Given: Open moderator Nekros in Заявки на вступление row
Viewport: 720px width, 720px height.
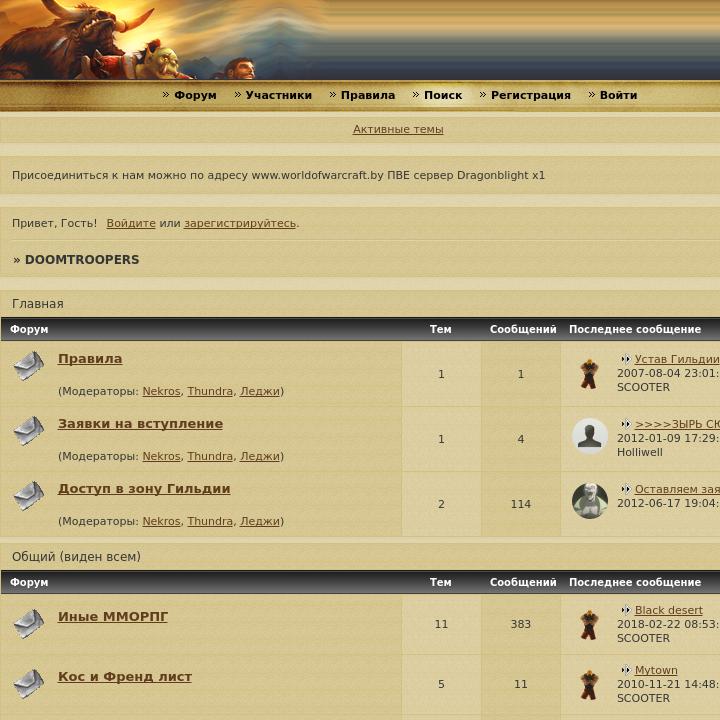Looking at the screenshot, I should 161,456.
